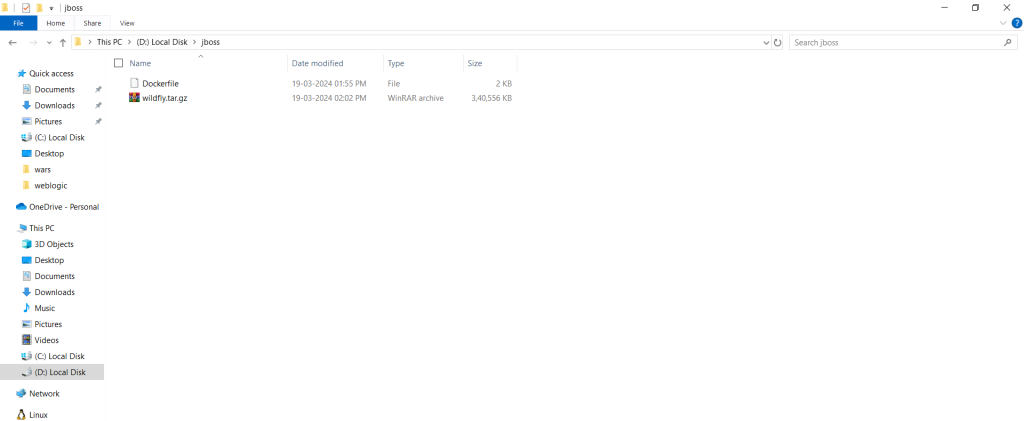
Task: Open the File menu tab
Action: pyautogui.click(x=18, y=23)
